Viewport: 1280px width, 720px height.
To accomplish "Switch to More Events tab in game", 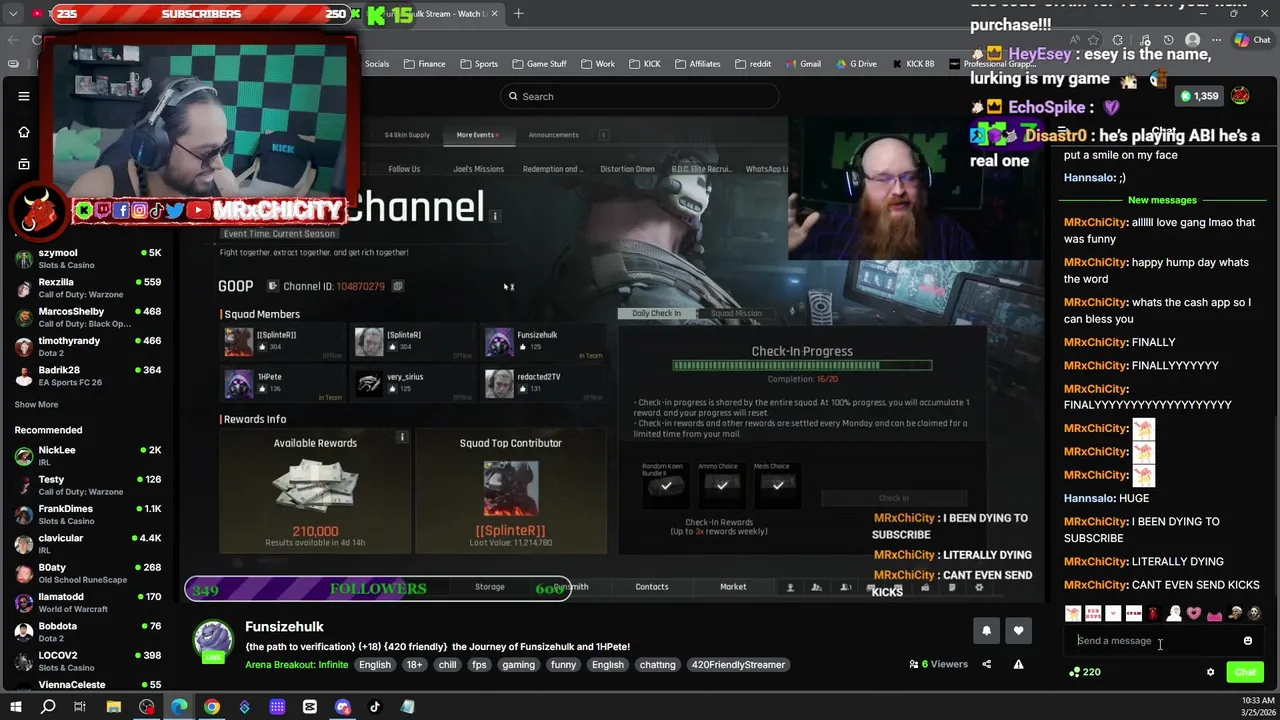I will (477, 135).
